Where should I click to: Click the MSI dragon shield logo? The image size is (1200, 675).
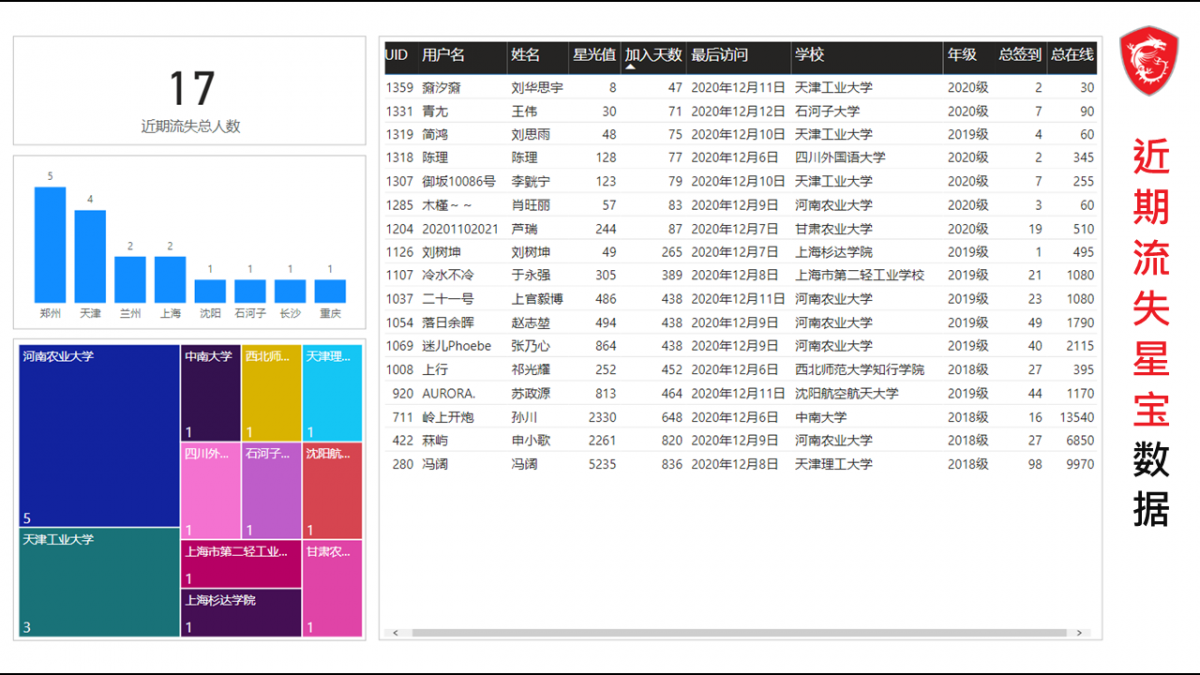click(x=1149, y=62)
